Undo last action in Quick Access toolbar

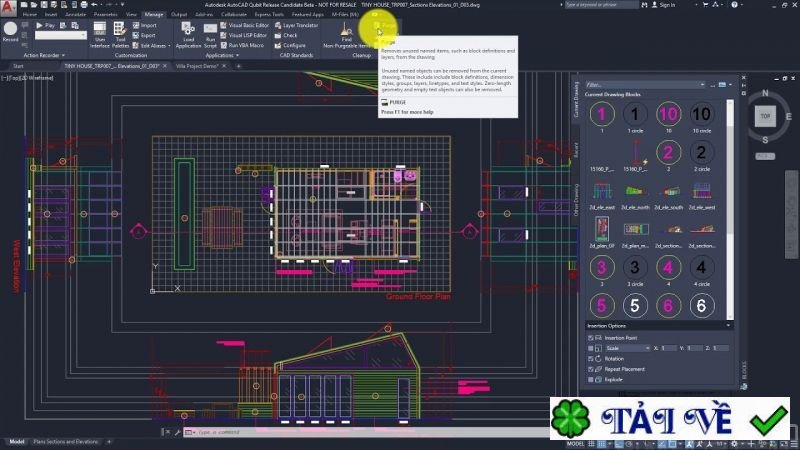[x=94, y=5]
